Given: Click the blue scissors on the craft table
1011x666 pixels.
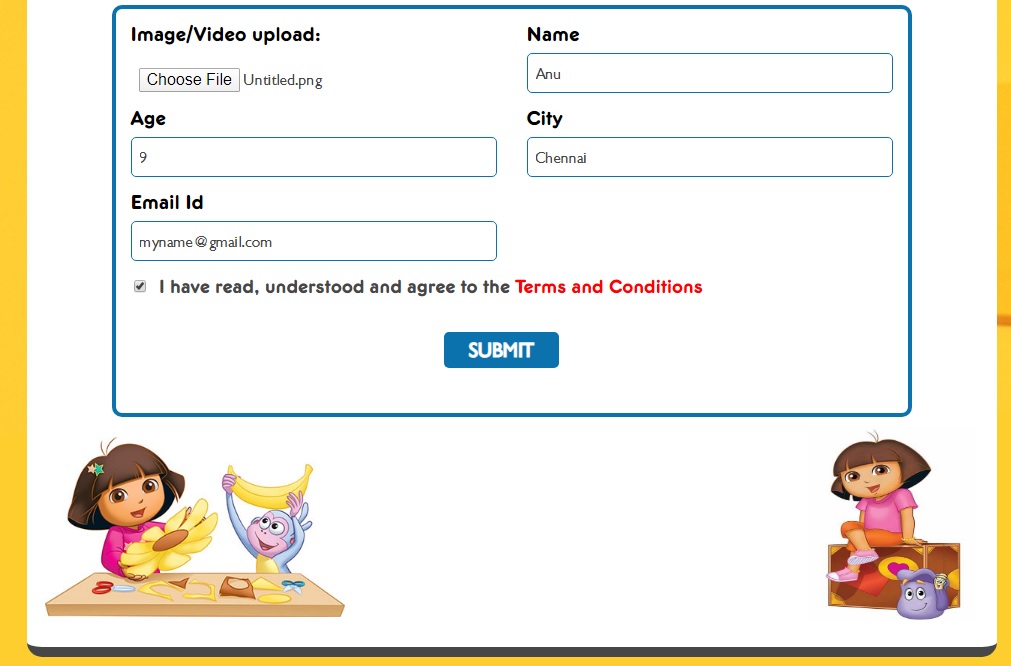Looking at the screenshot, I should [293, 586].
